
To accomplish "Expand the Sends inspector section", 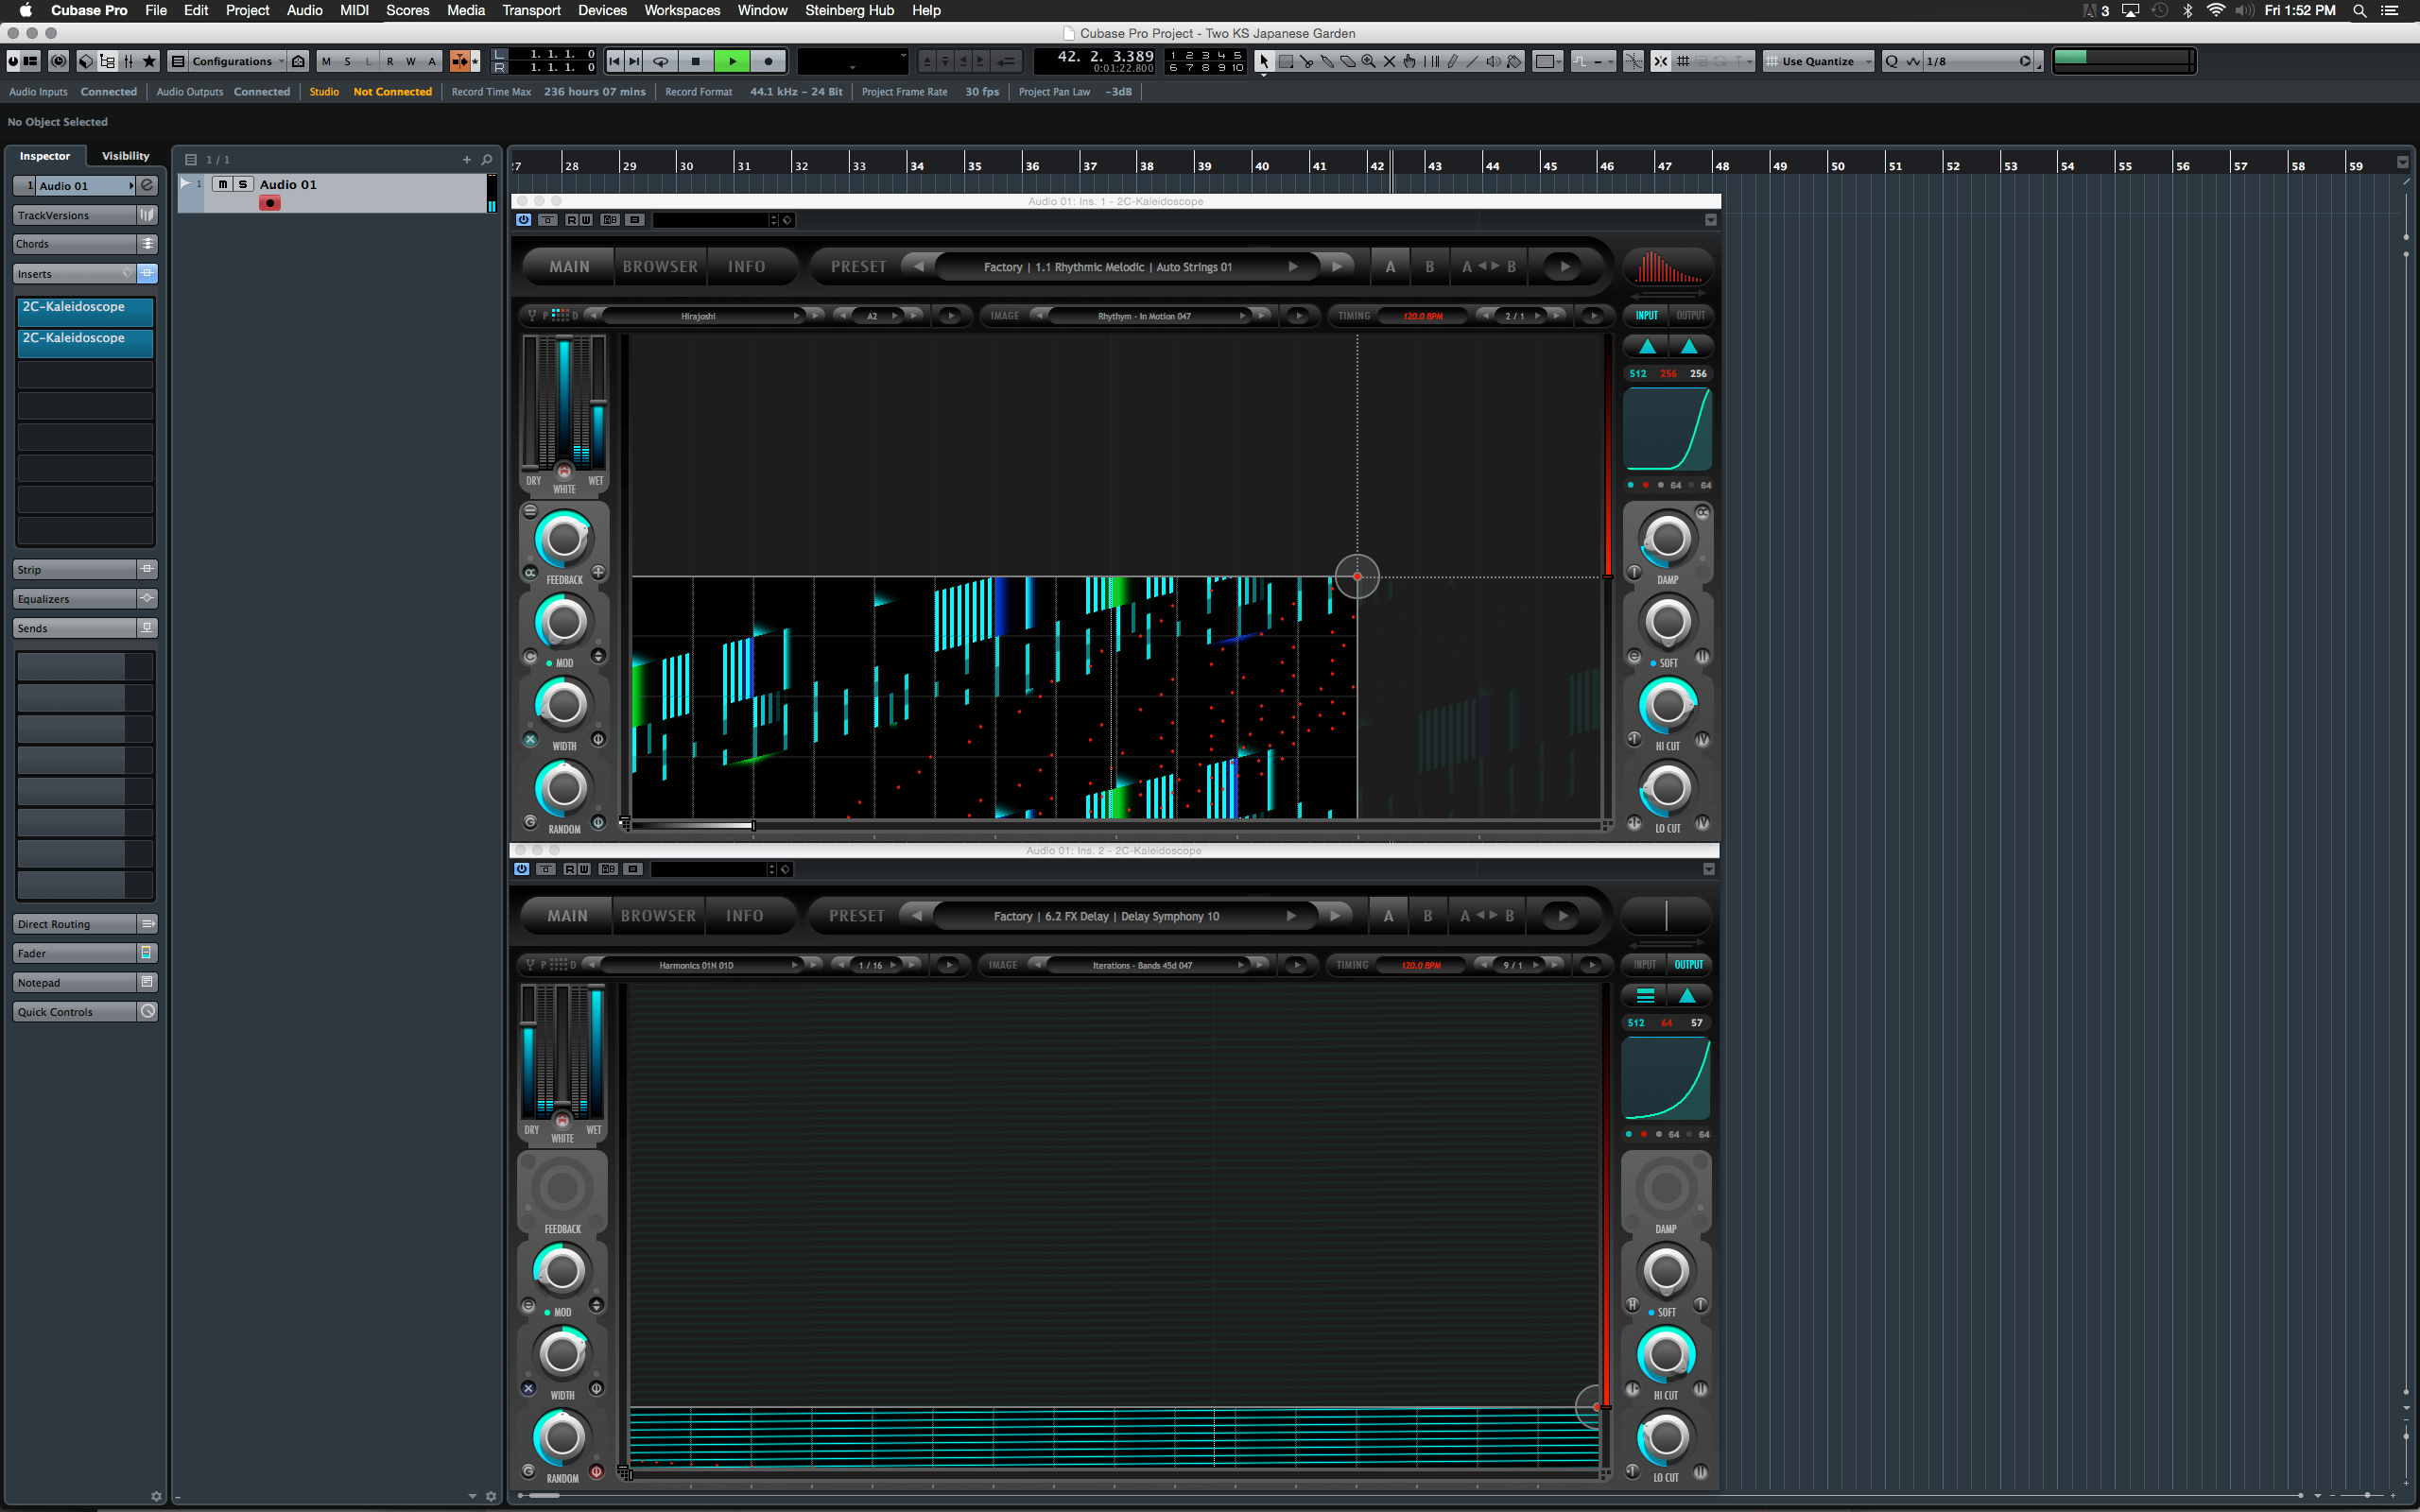I will click(75, 628).
